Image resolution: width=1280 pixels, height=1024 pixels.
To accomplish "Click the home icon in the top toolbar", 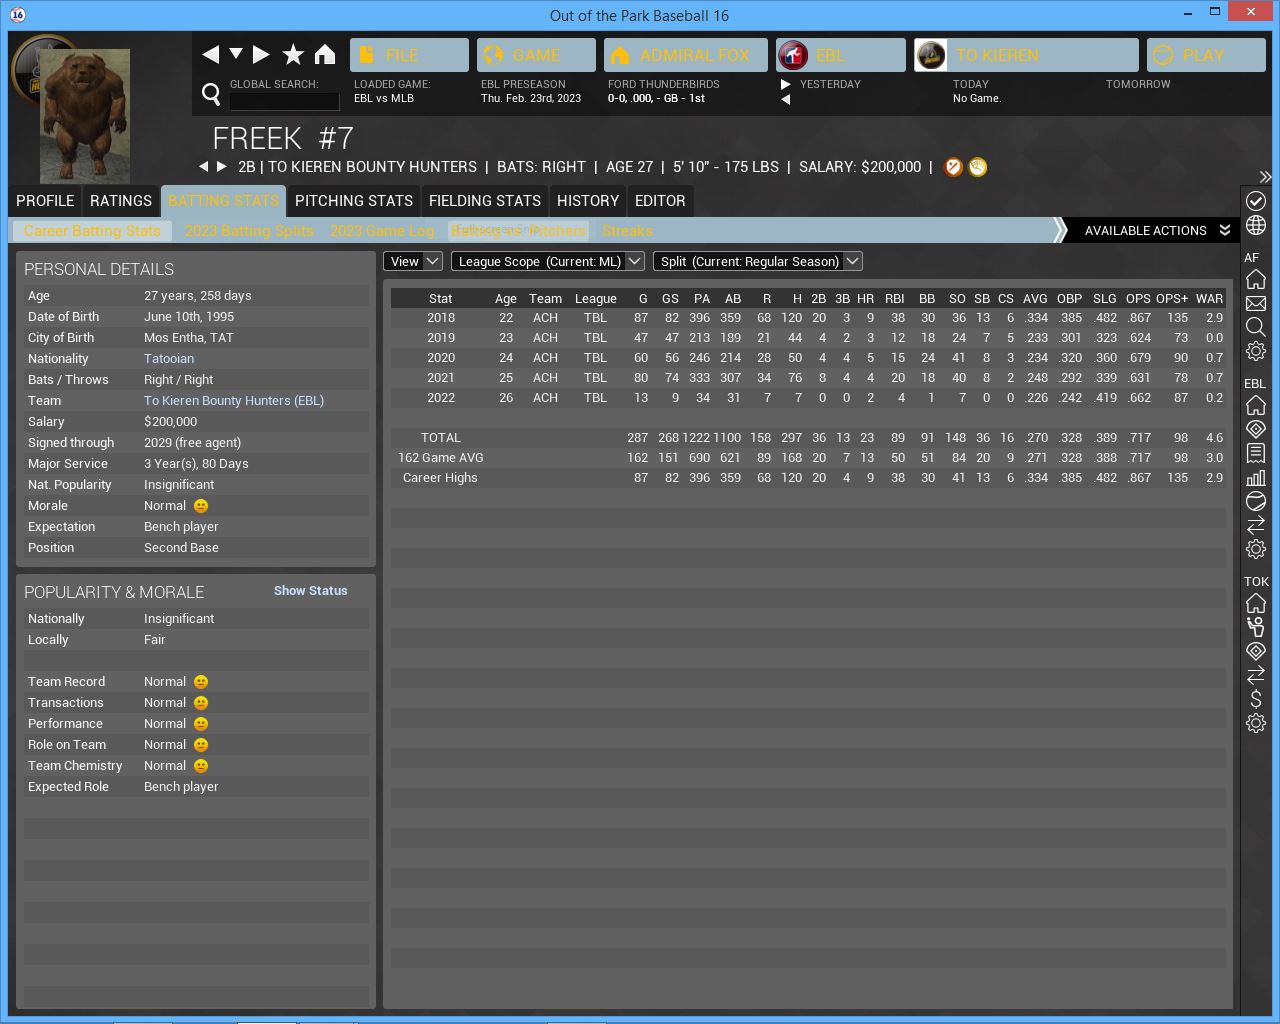I will (325, 54).
